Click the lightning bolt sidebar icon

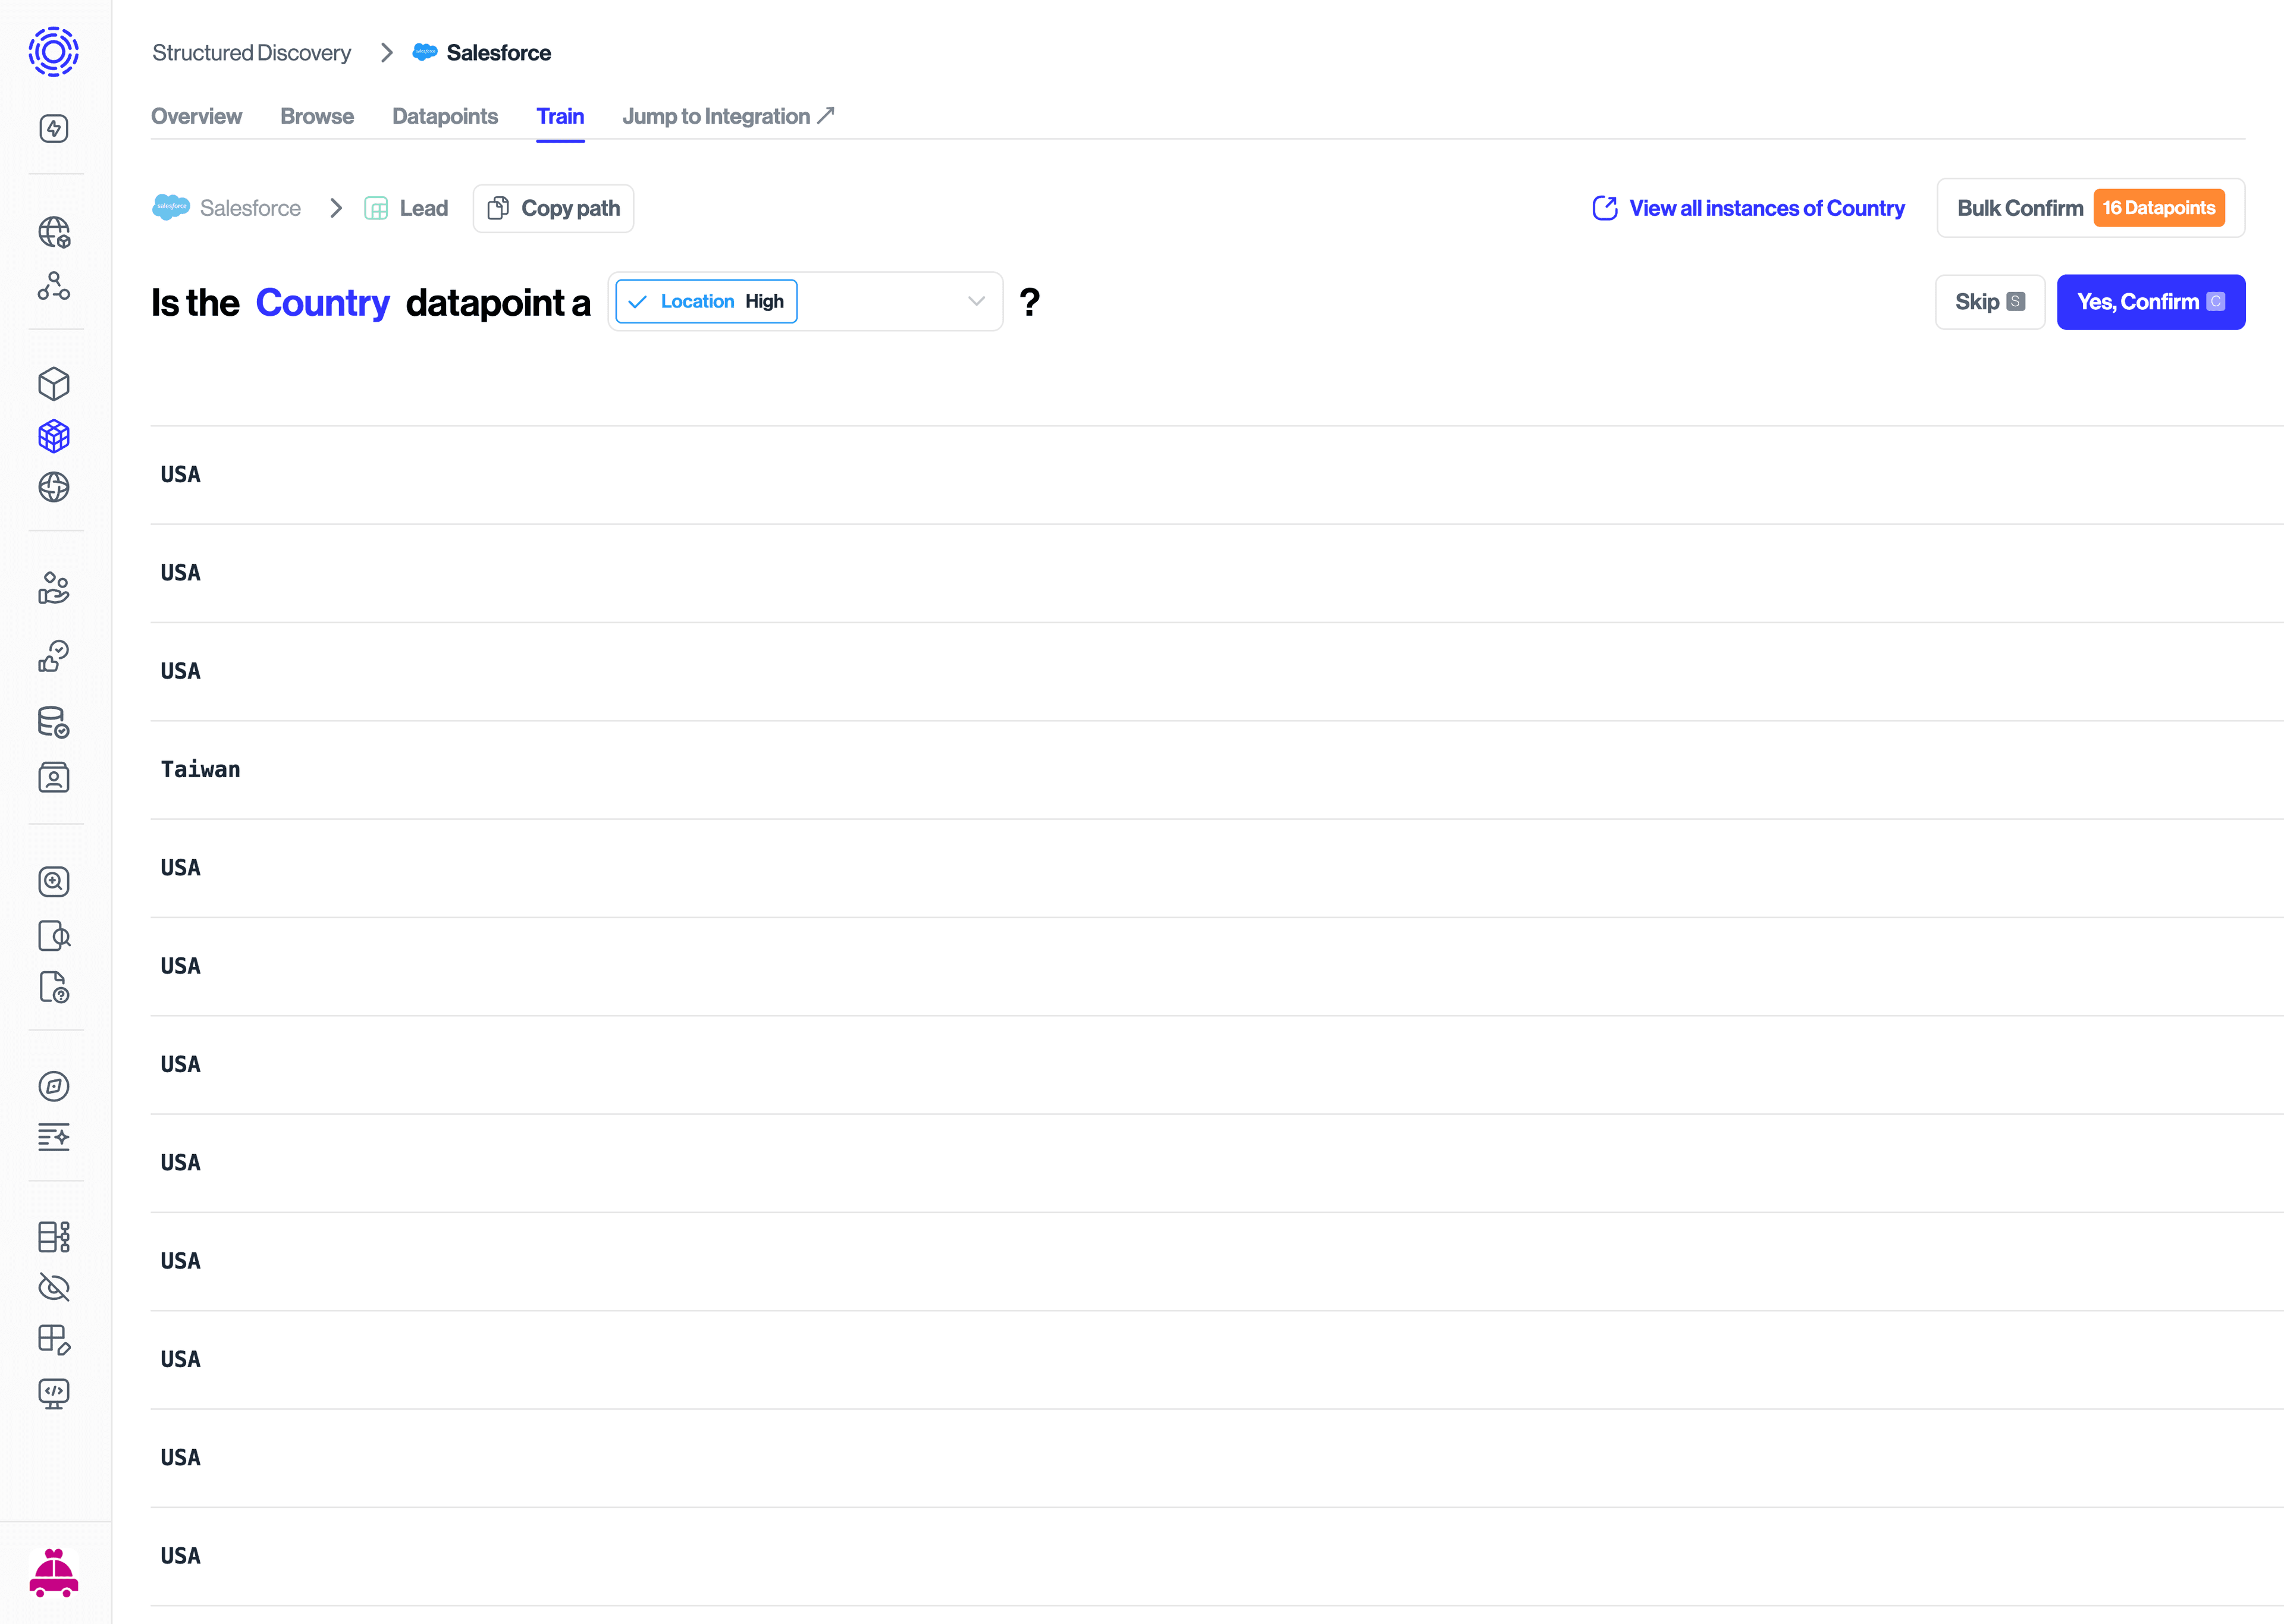(54, 128)
